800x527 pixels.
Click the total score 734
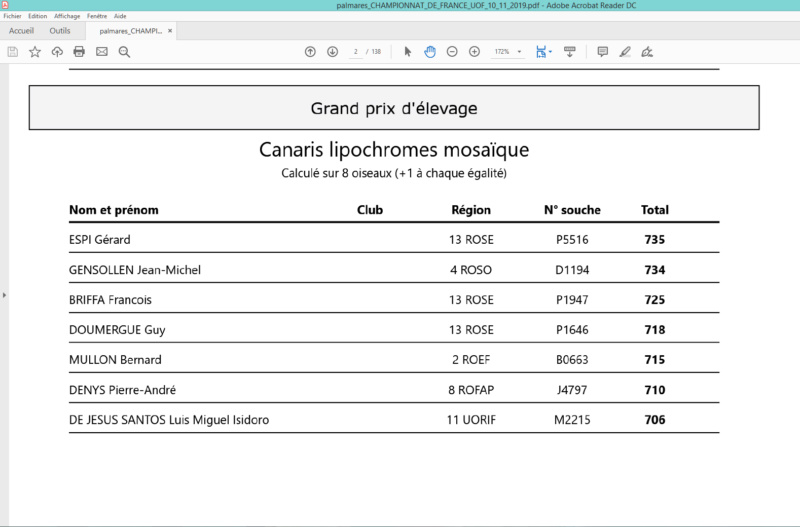tap(655, 270)
